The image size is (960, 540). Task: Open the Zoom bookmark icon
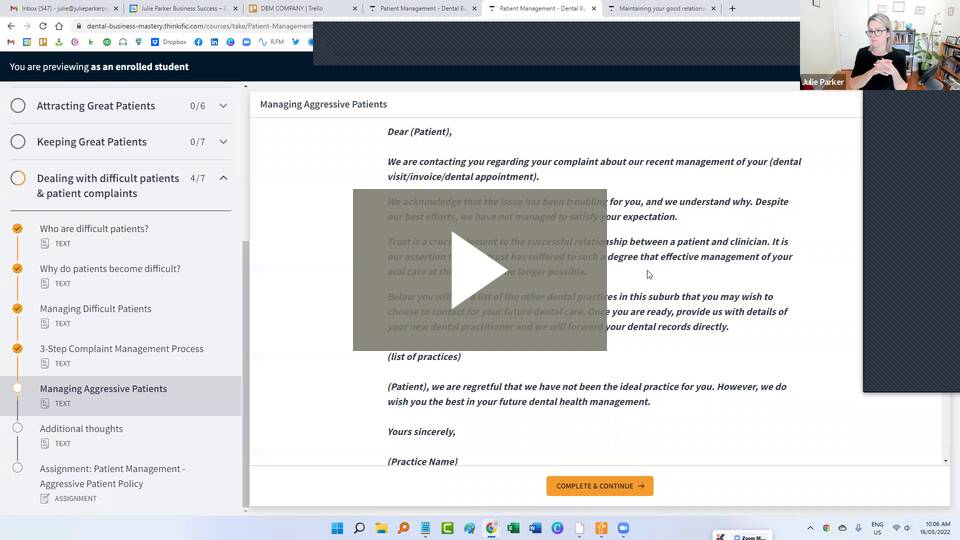point(246,42)
